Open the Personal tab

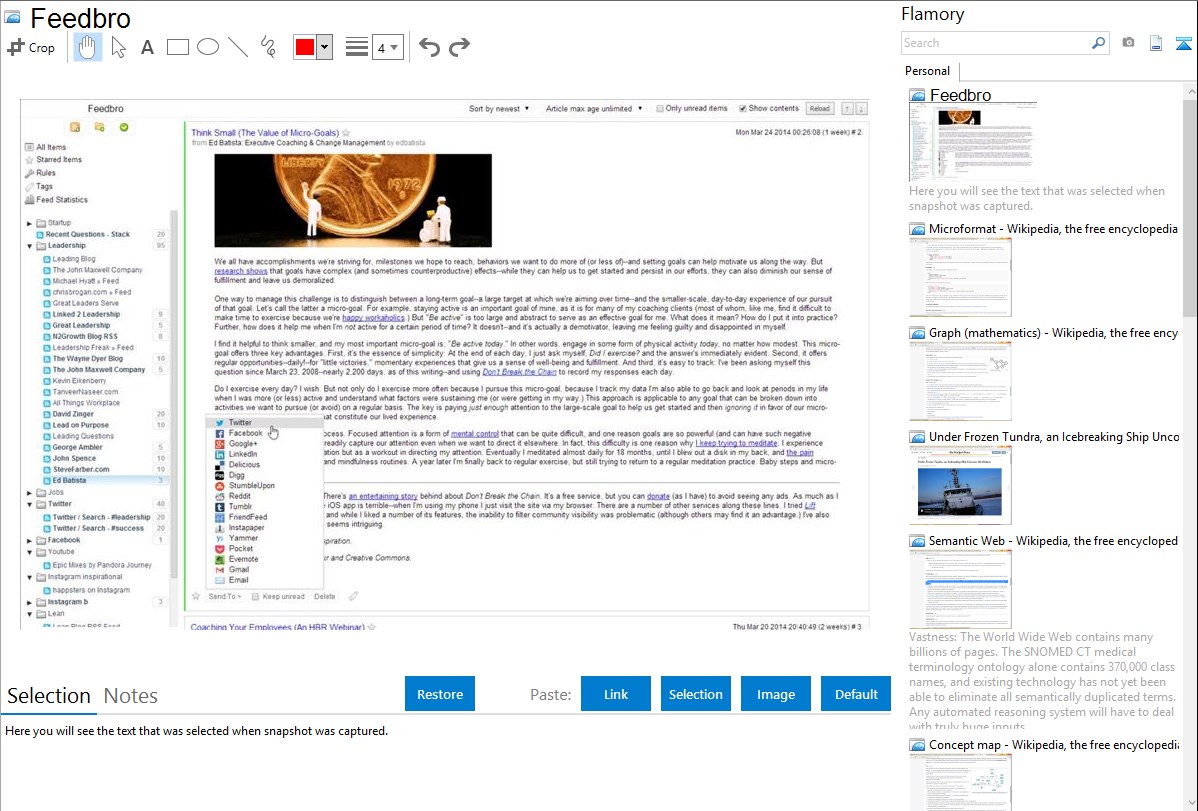(927, 71)
